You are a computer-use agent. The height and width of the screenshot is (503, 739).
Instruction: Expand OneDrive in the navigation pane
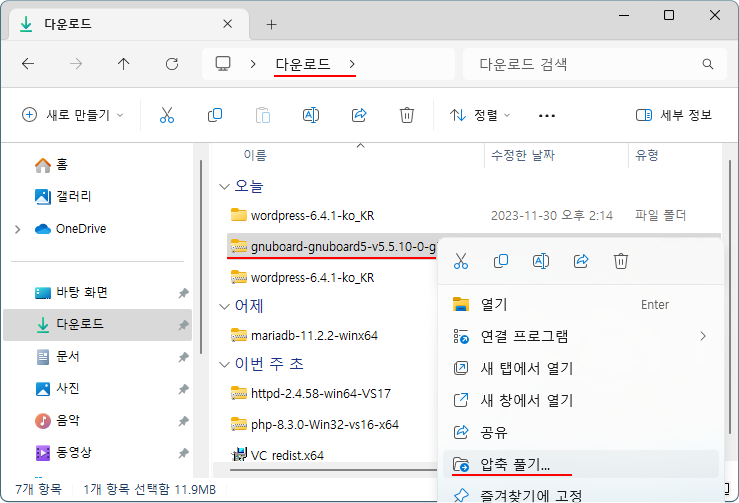[x=18, y=230]
